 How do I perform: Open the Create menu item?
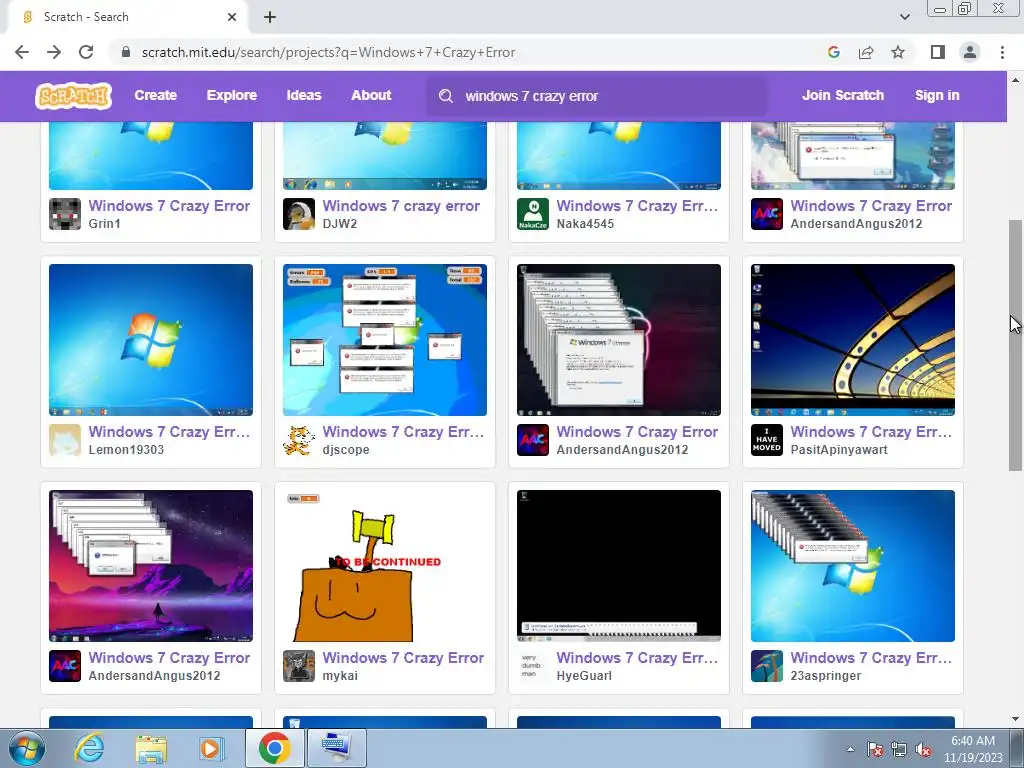(x=155, y=95)
